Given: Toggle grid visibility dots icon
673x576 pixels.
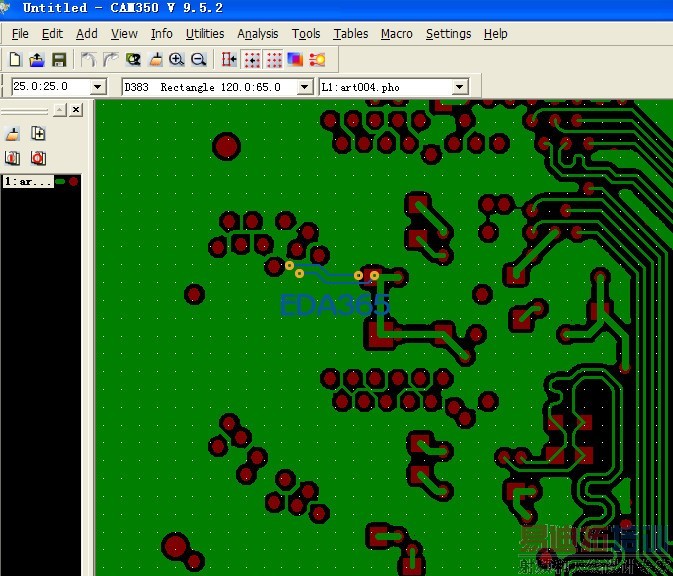Looking at the screenshot, I should pos(274,59).
